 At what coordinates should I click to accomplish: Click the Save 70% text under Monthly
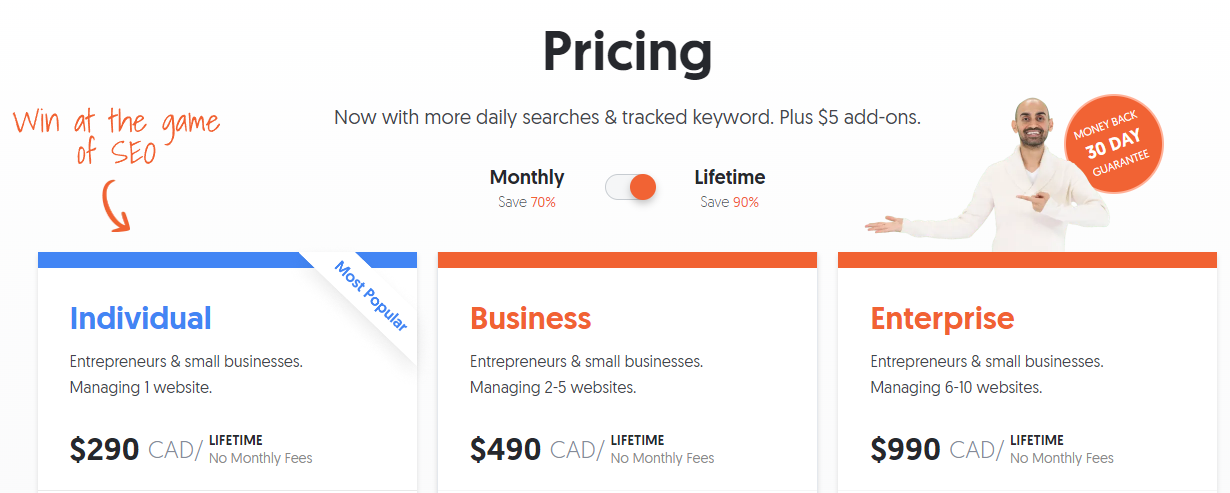tap(527, 202)
